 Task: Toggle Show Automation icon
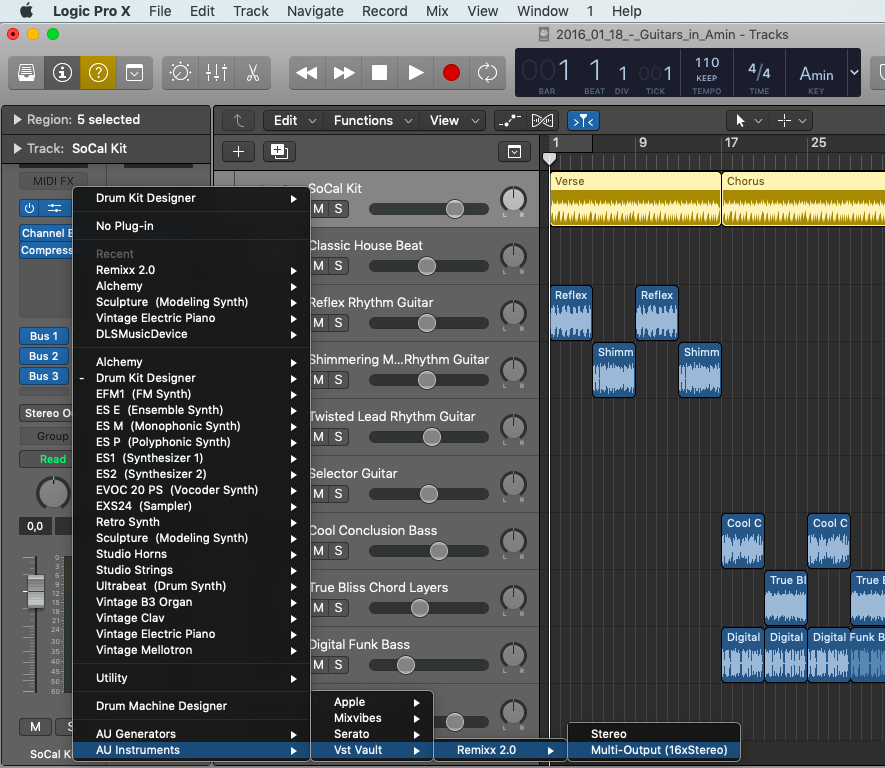click(510, 121)
